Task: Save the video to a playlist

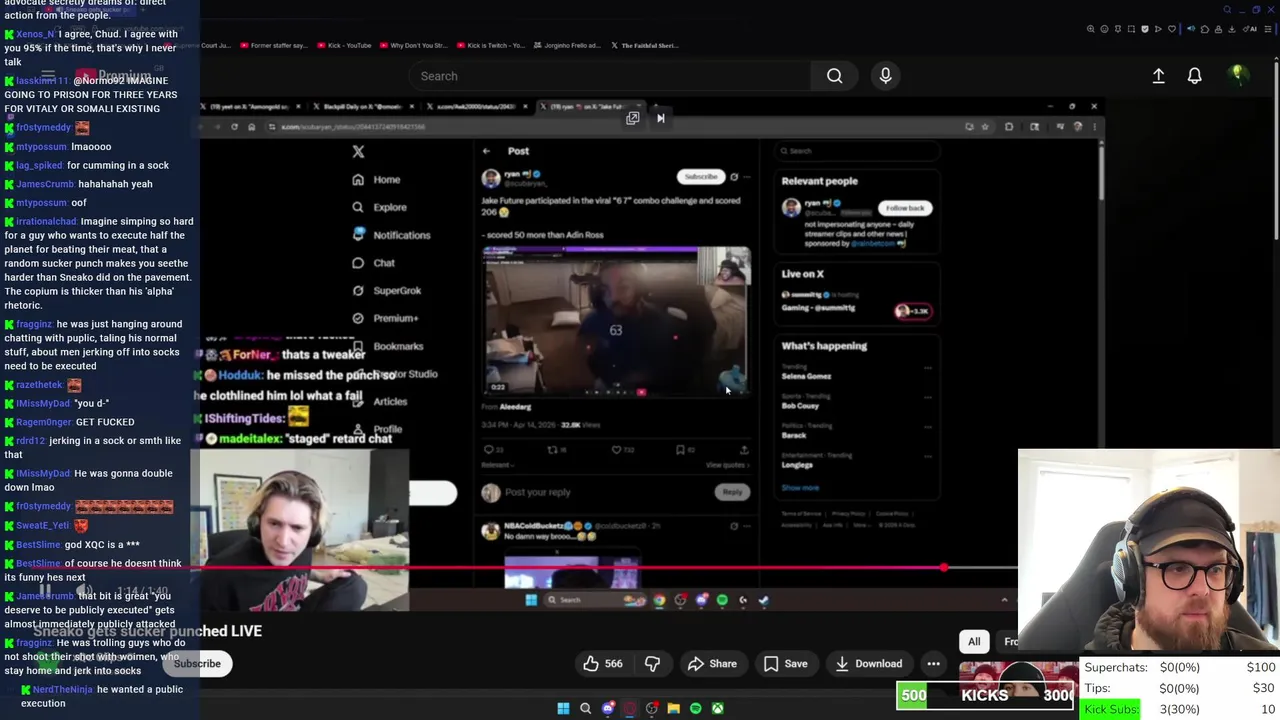Action: (785, 664)
